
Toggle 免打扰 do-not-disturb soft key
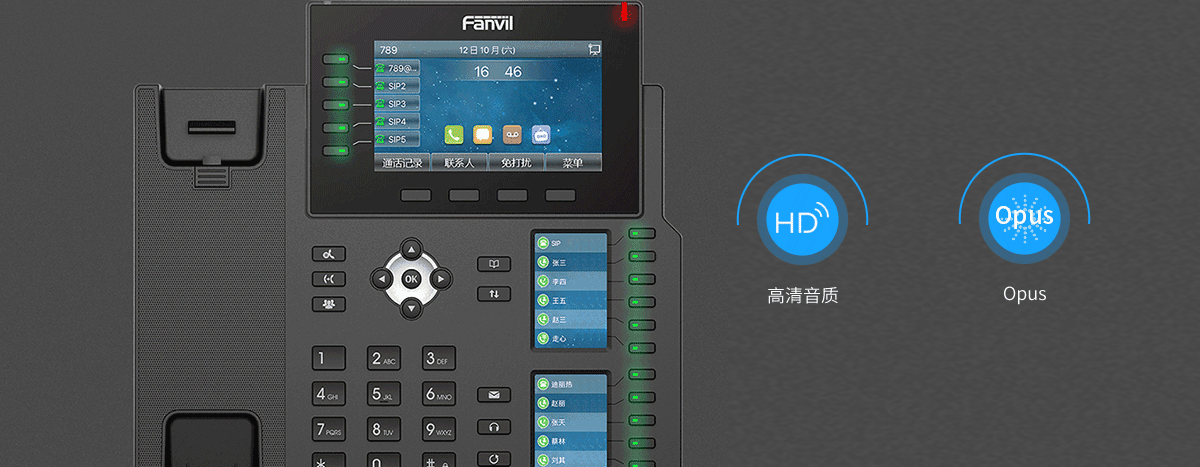pos(516,162)
